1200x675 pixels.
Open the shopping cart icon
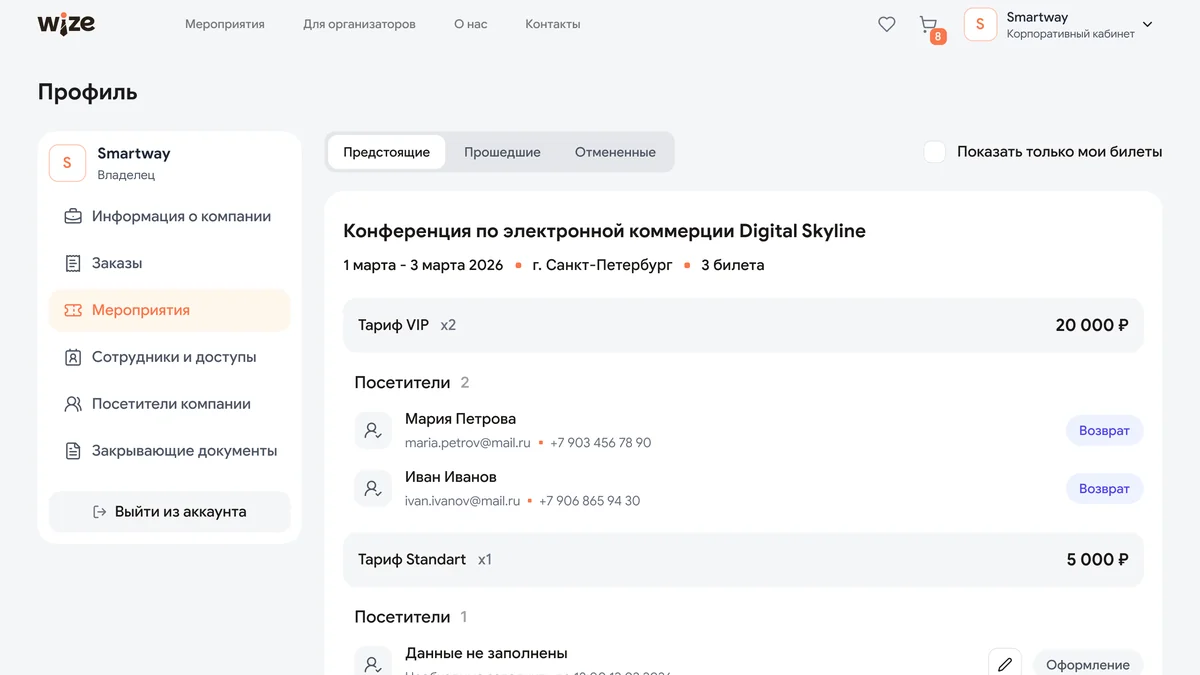(928, 24)
